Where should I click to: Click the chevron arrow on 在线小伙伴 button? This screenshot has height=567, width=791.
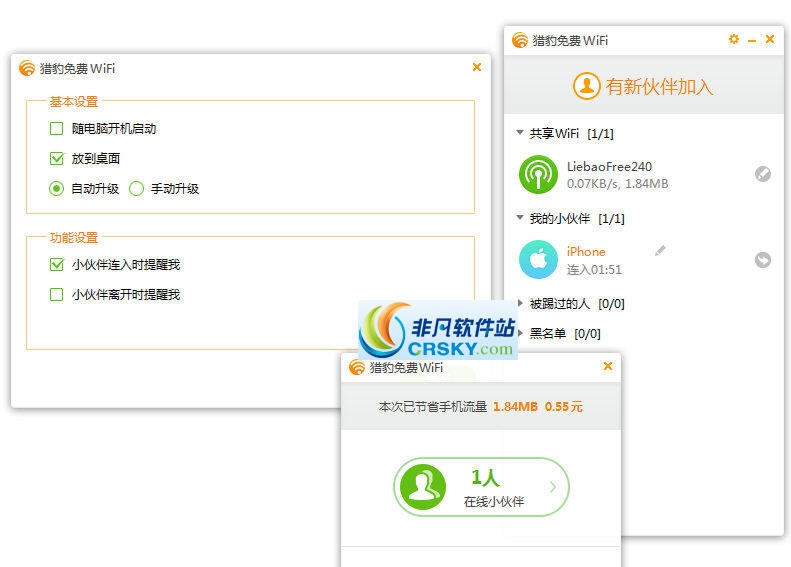point(553,487)
